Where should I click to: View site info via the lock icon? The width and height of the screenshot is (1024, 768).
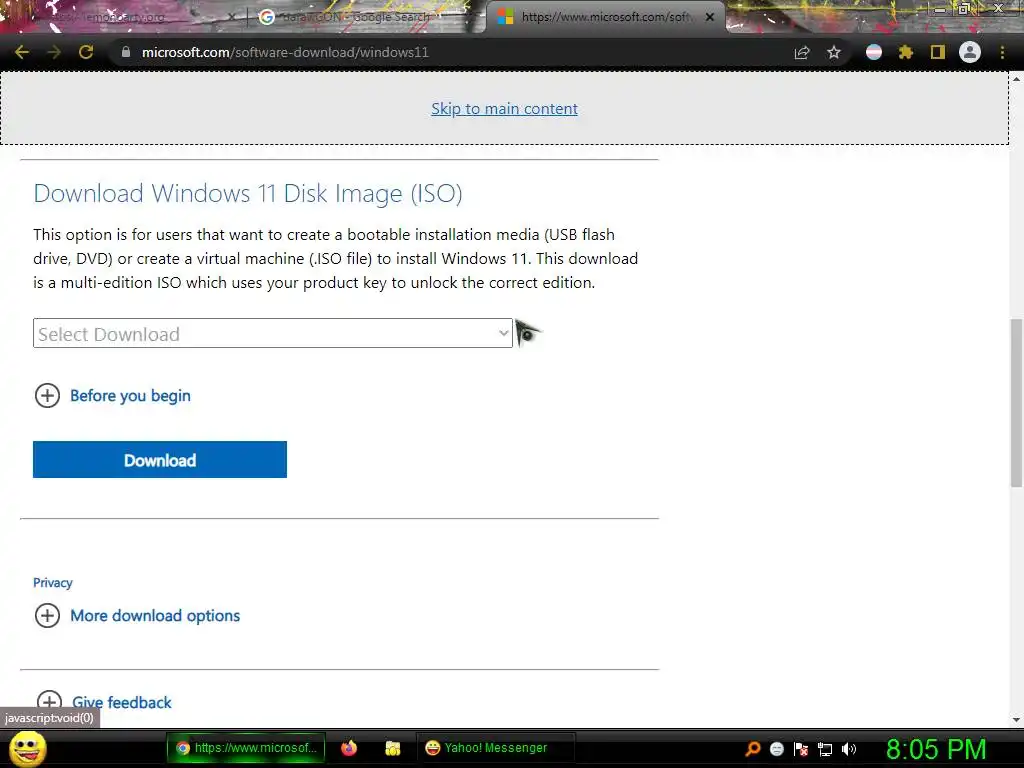click(x=125, y=52)
